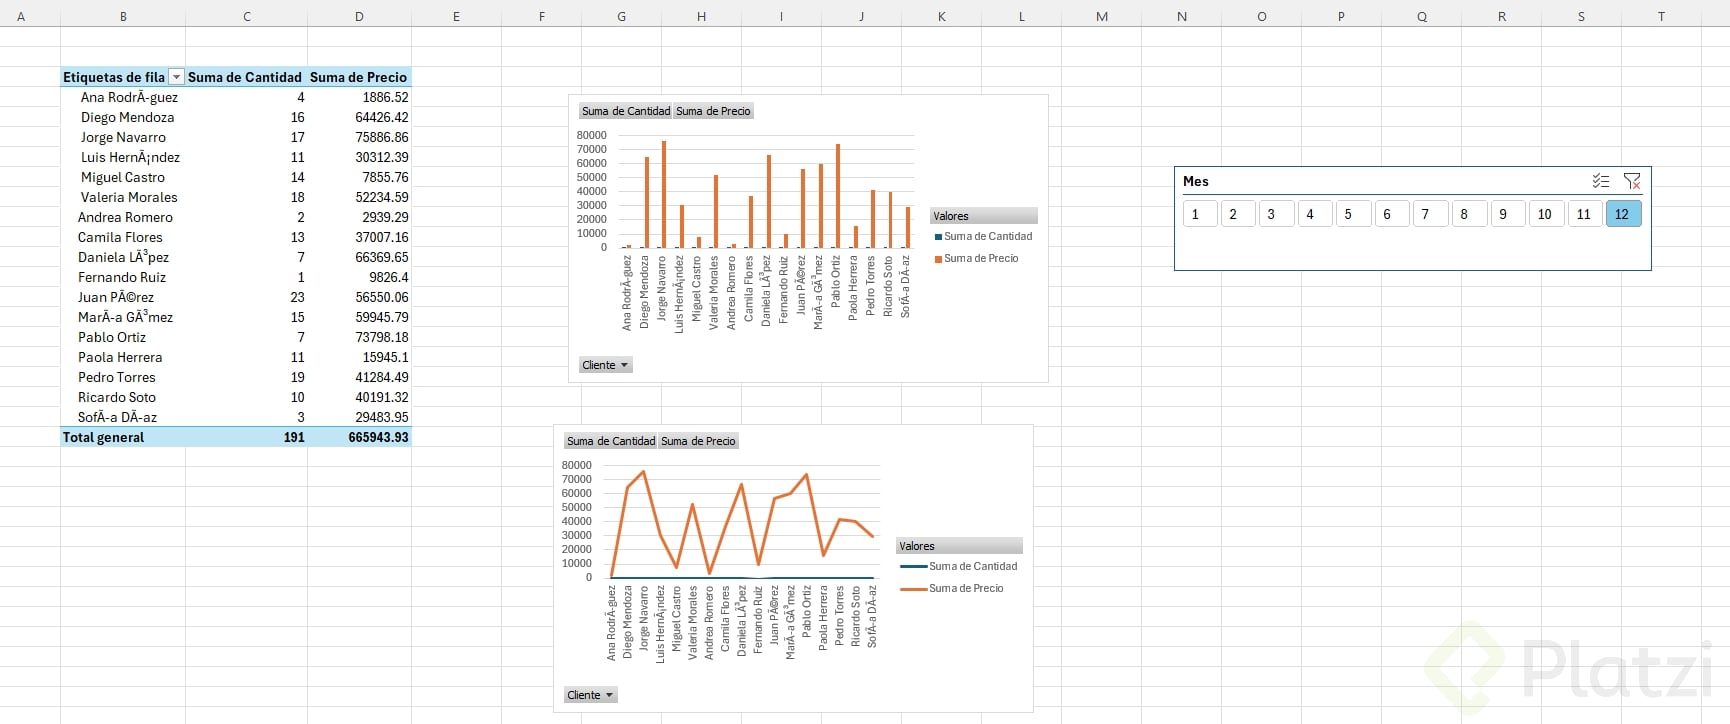Click Suma de Precio button in bar chart

point(713,111)
